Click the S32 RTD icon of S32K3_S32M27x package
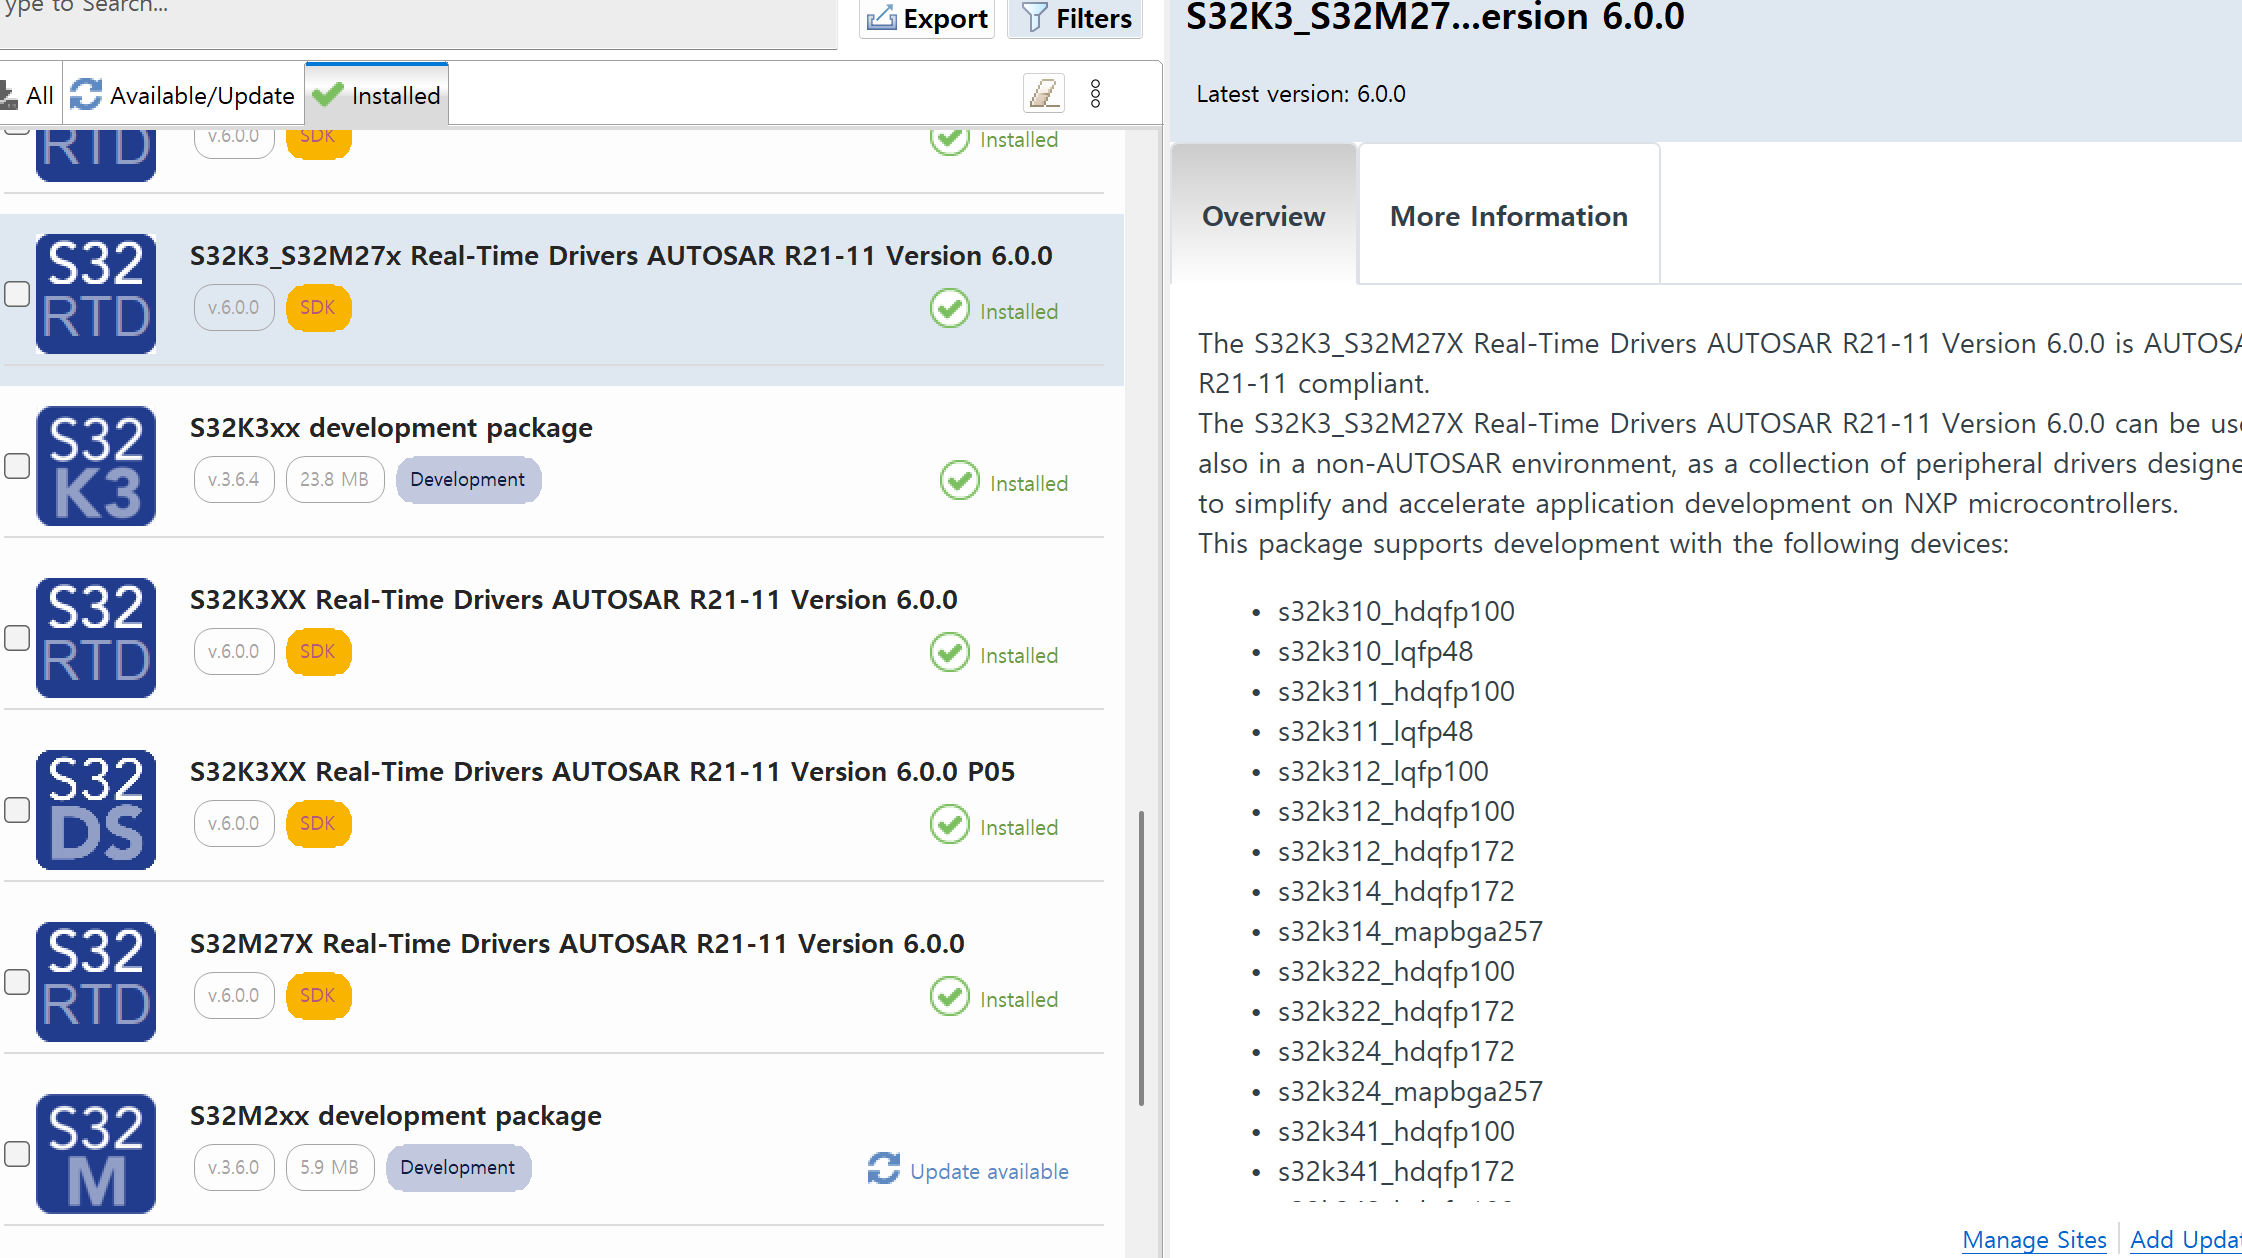The height and width of the screenshot is (1258, 2242). [96, 294]
